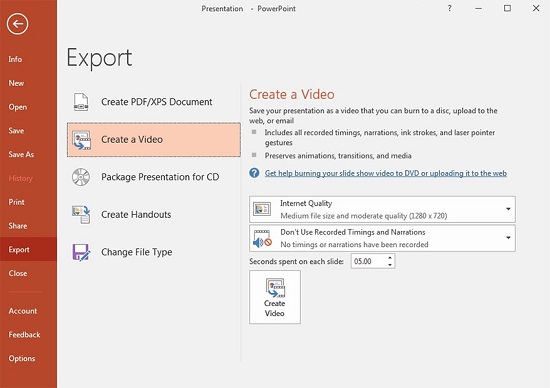Expand the Recorded Timings and Narrations dropdown arrow
Image resolution: width=550 pixels, height=388 pixels.
(x=508, y=238)
